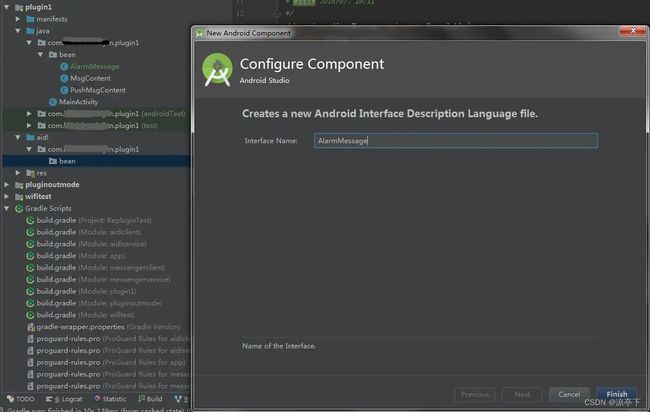
Task: Expand the pluginoutmode module
Action: point(7,184)
